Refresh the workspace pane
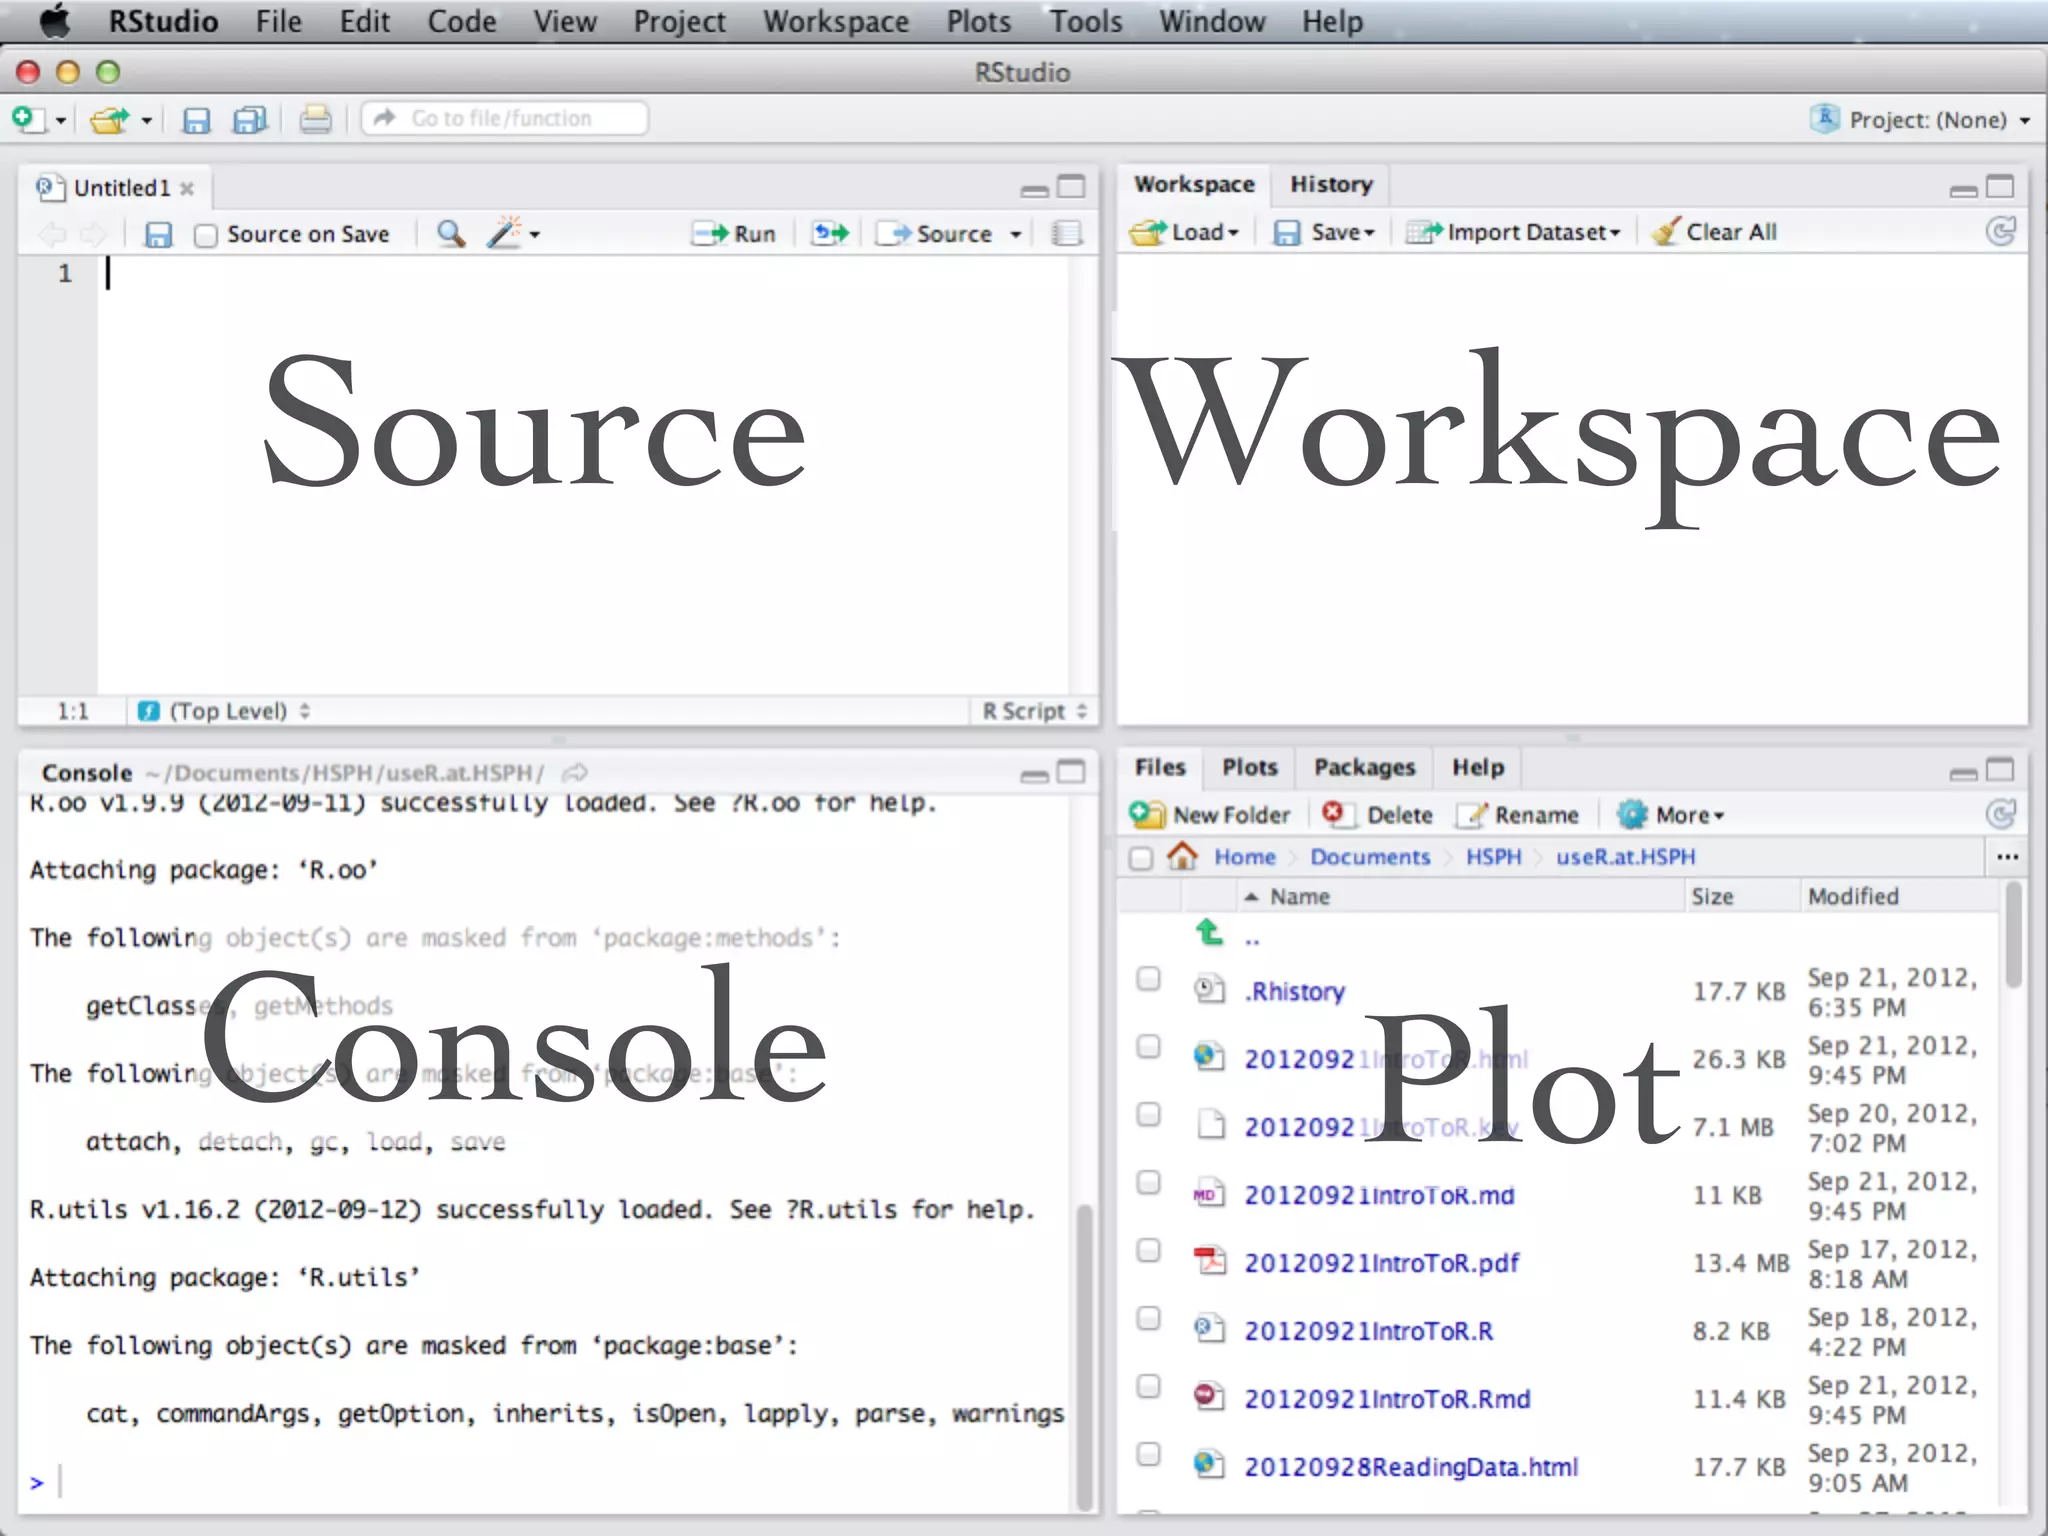Screen dimensions: 2048x1536 pos(2000,232)
